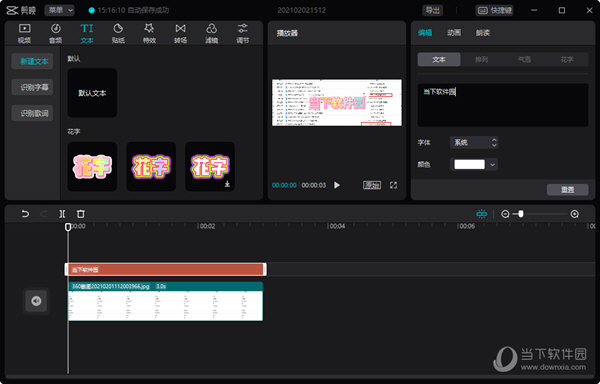
Task: Toggle timeline snapping magnet icon
Action: click(x=482, y=214)
